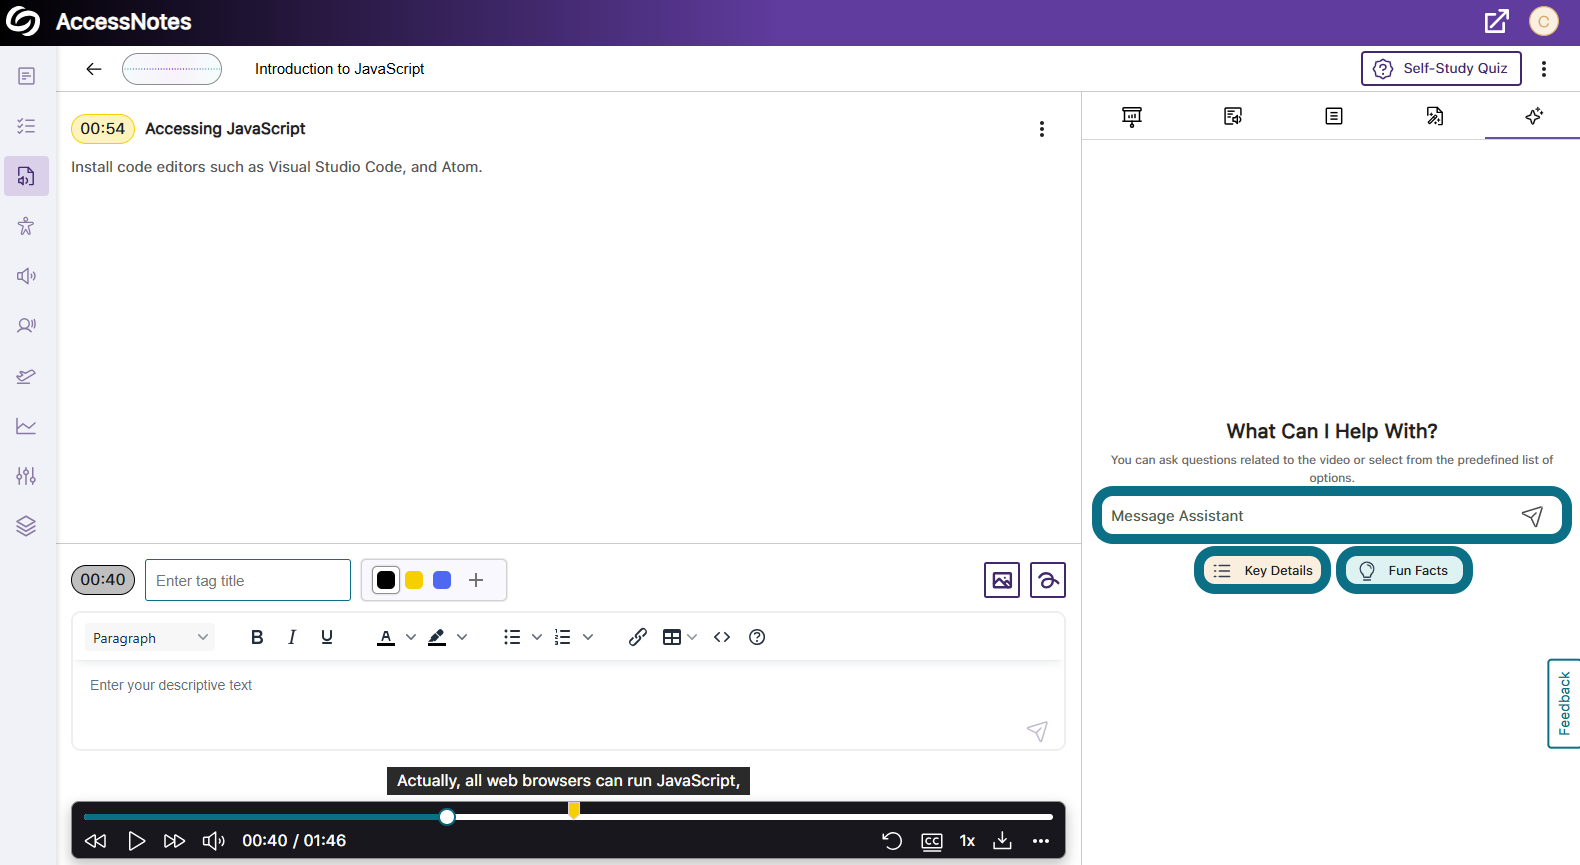Toggle underline formatting
The width and height of the screenshot is (1580, 865).
click(x=327, y=637)
